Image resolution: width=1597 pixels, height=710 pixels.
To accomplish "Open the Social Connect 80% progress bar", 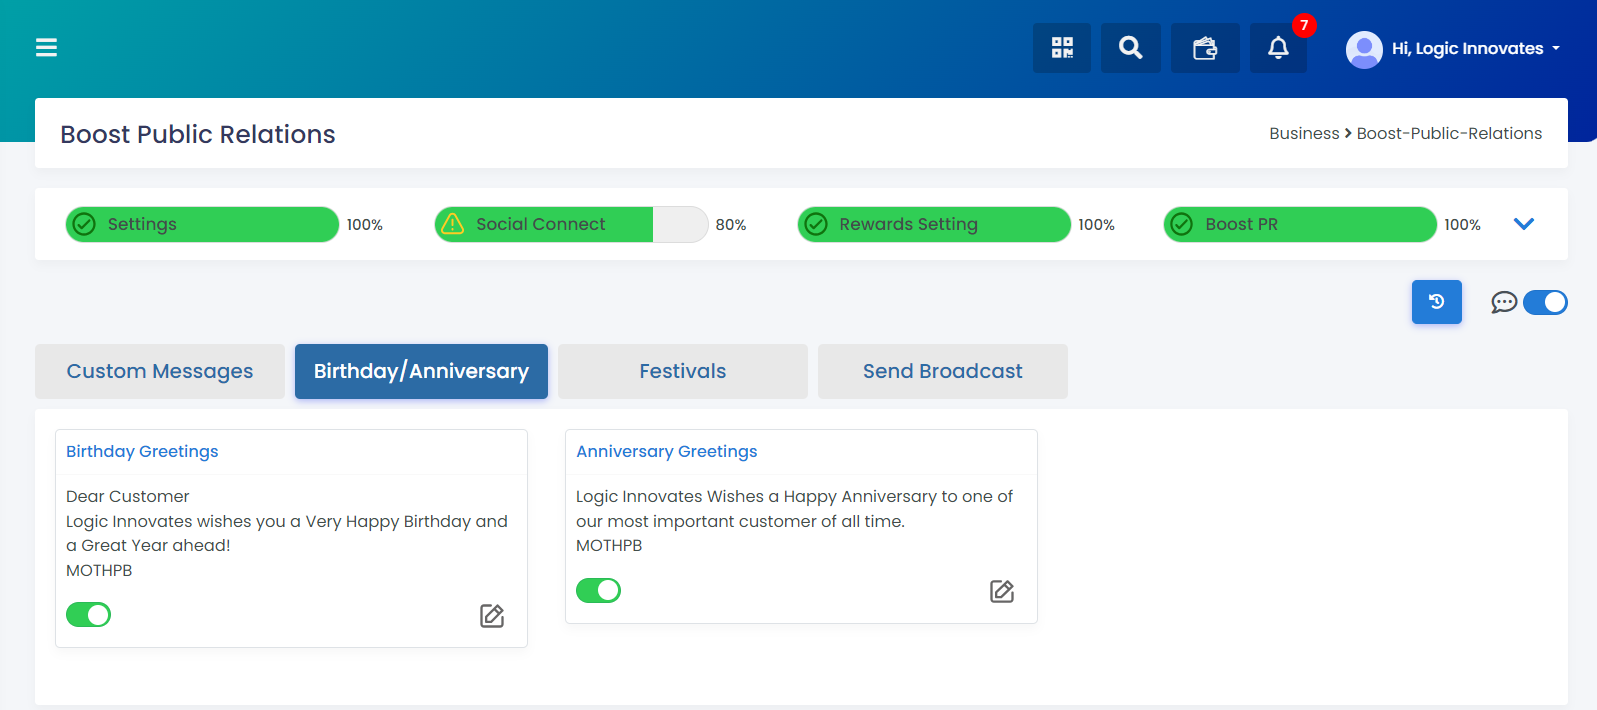I will (571, 224).
